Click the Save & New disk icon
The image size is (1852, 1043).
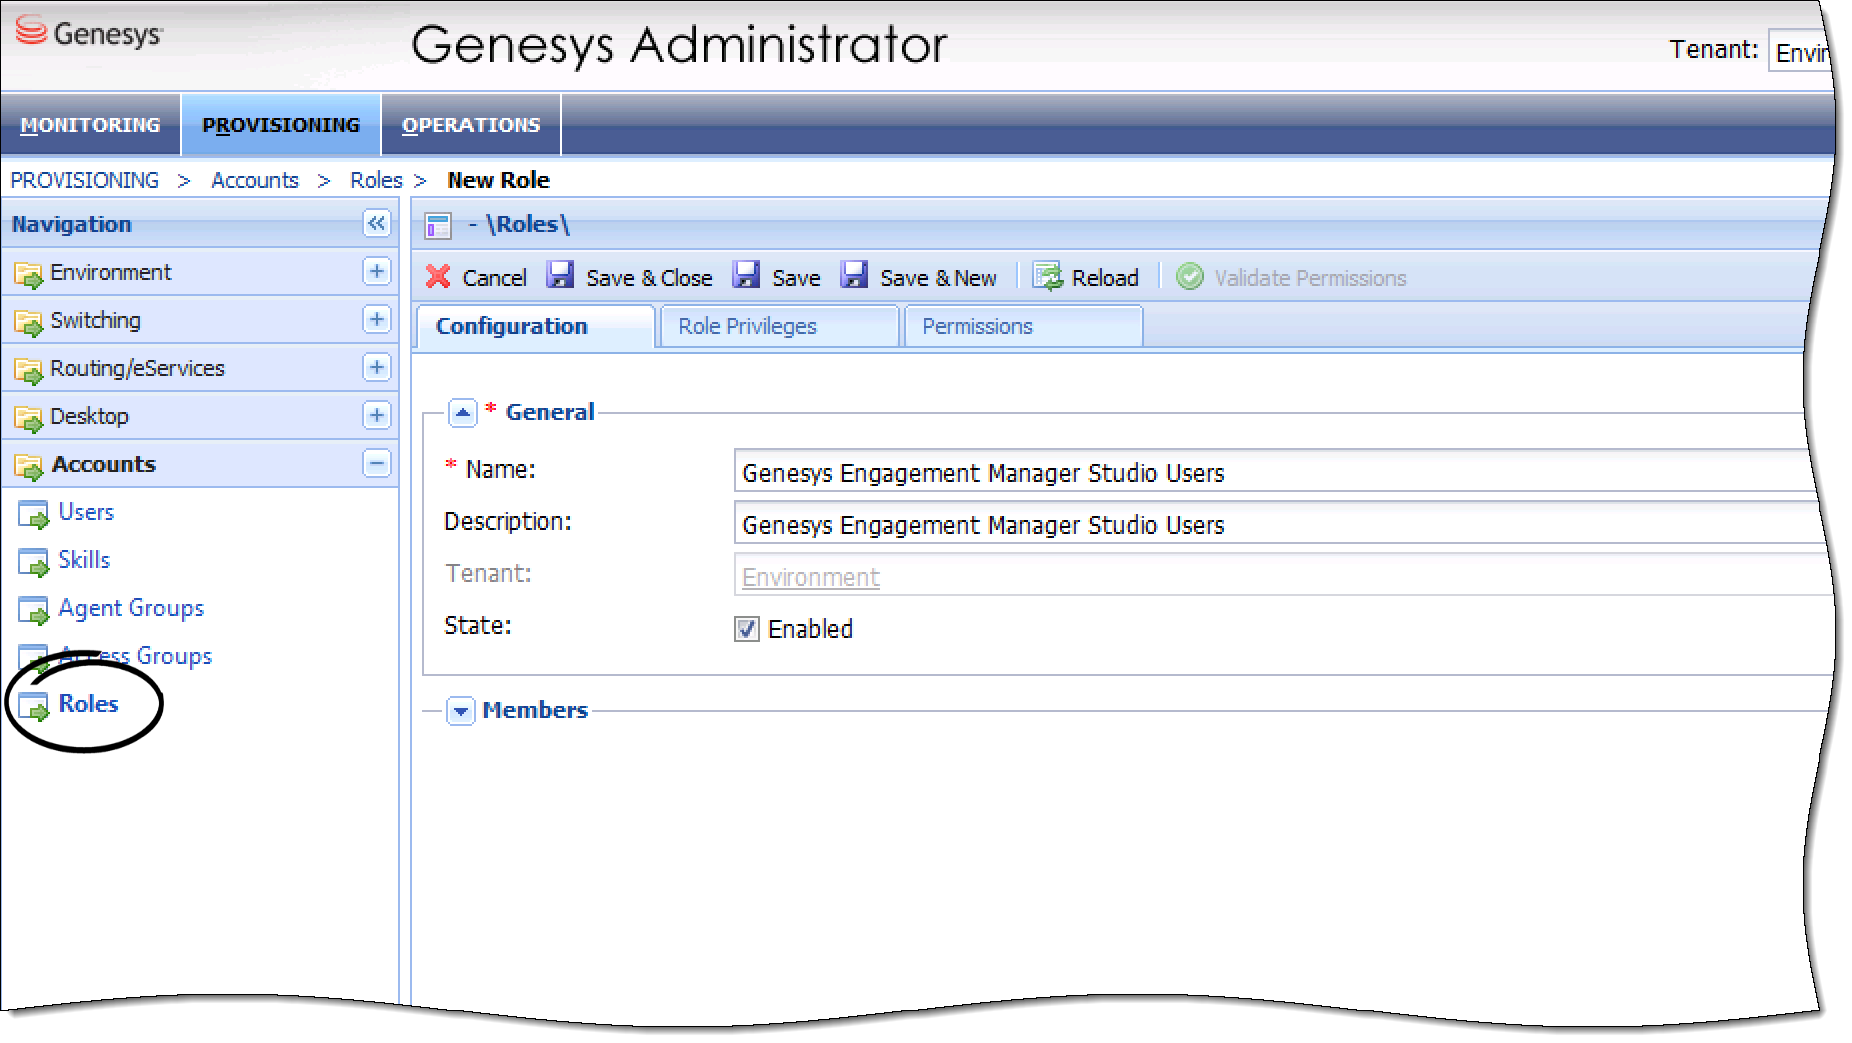click(854, 276)
